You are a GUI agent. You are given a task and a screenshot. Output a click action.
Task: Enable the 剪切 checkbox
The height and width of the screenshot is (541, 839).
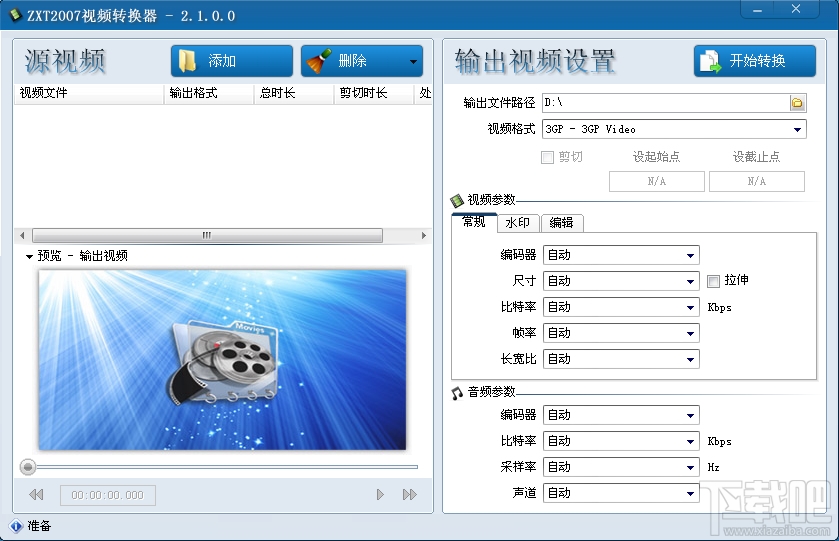(x=547, y=157)
